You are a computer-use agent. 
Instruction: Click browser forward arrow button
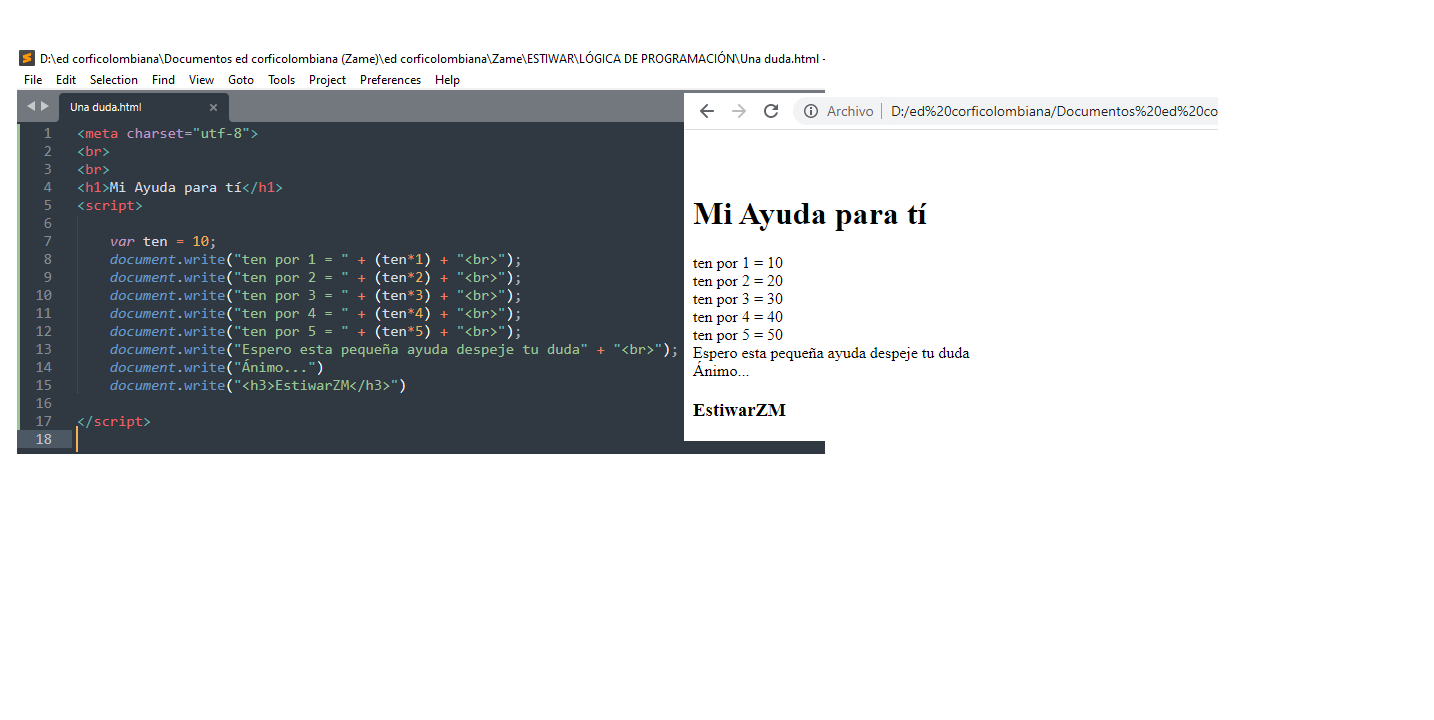pos(739,111)
